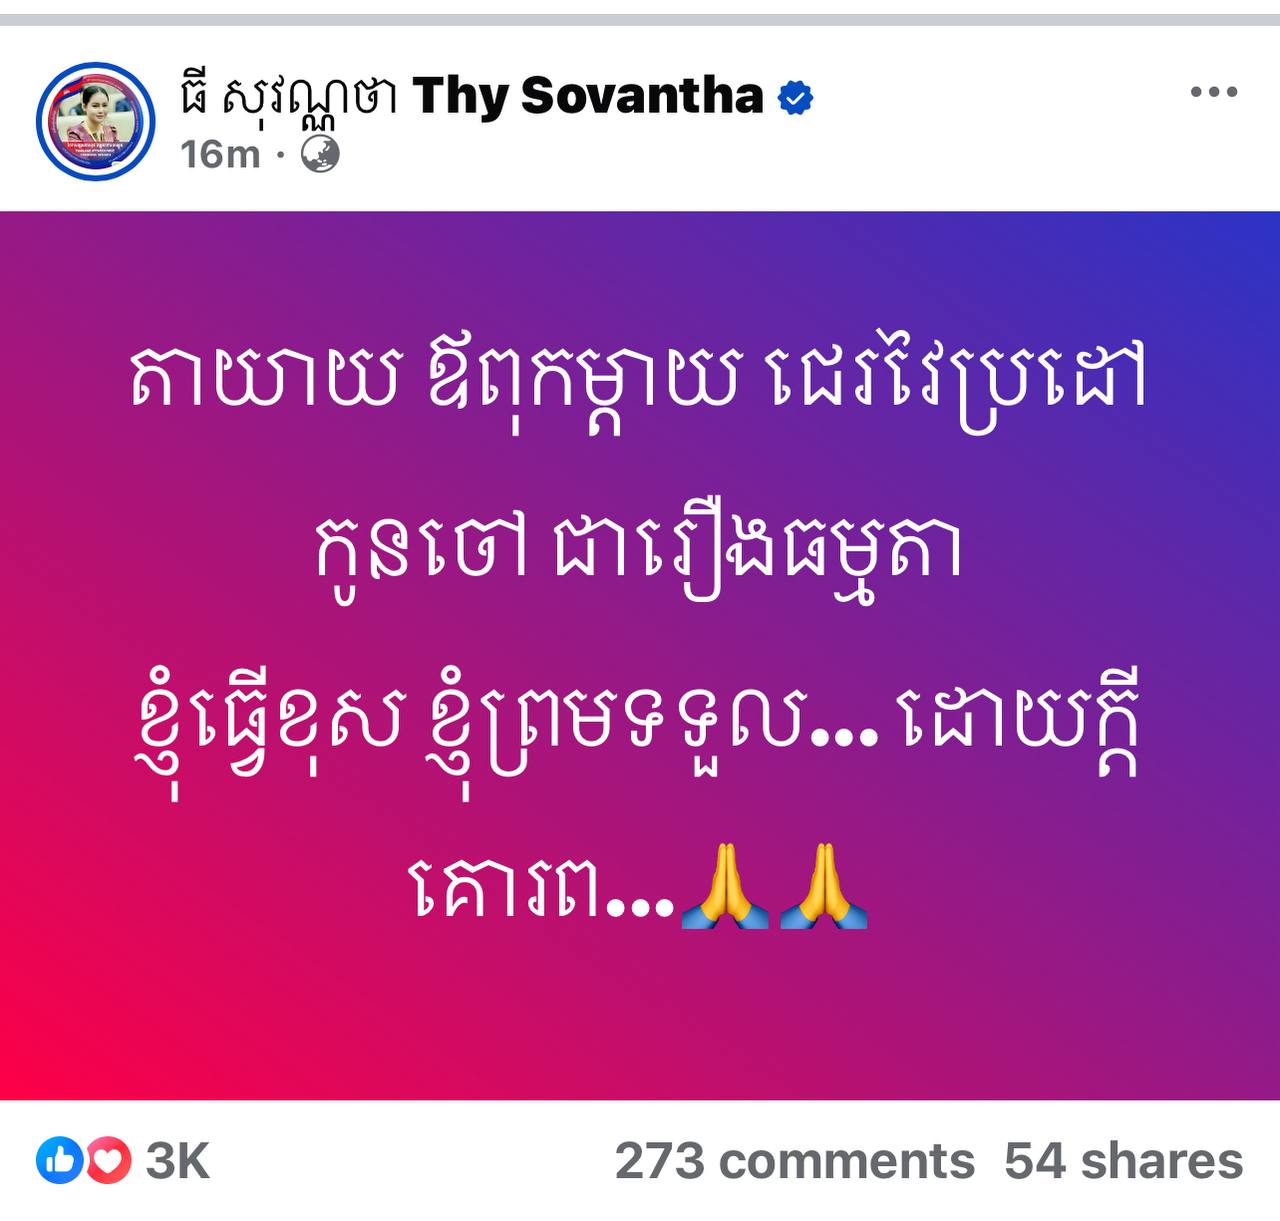Viewport: 1280px width, 1221px height.
Task: Open the Thy Sovantha name link
Action: (x=588, y=96)
